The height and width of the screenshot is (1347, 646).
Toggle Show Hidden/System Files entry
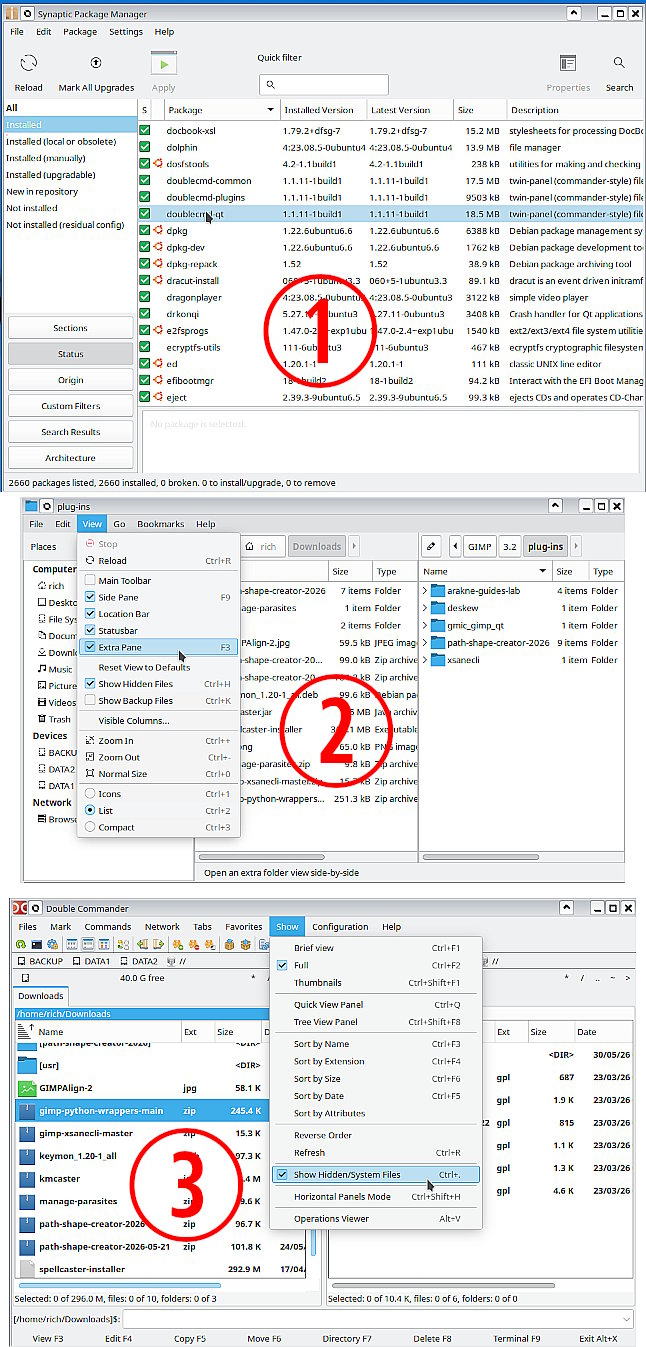point(376,1175)
